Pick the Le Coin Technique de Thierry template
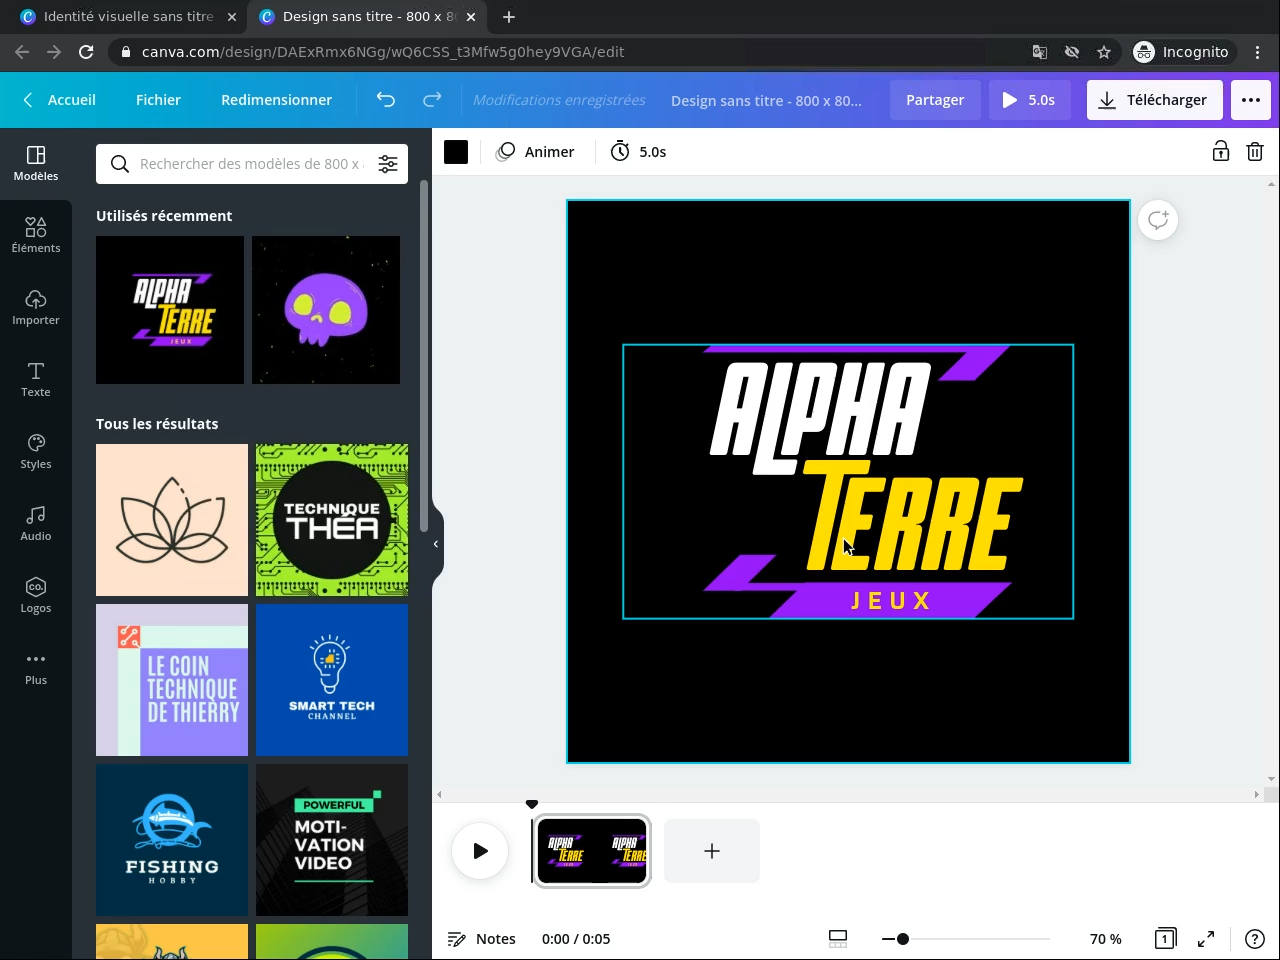The width and height of the screenshot is (1280, 960). pos(172,680)
